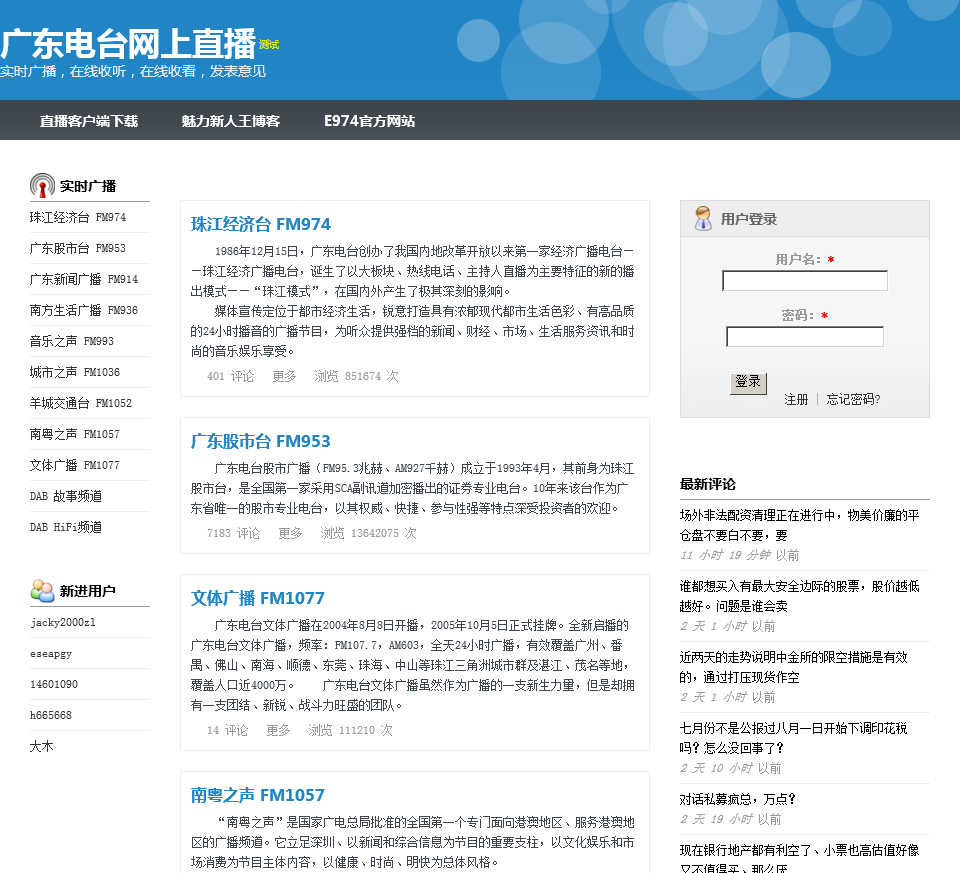Image resolution: width=960 pixels, height=873 pixels.
Task: View new user eseapgy
Action: [x=51, y=653]
